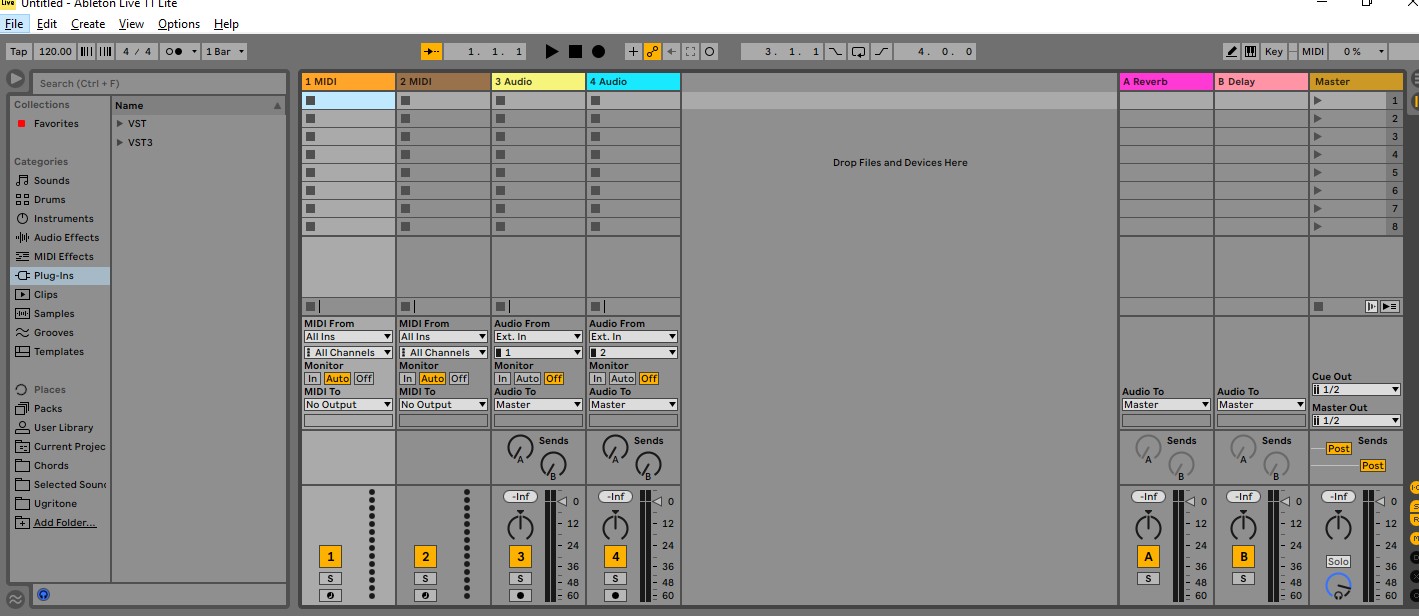This screenshot has height=616, width=1419.
Task: Open Master Cue Out dropdown
Action: tap(1356, 390)
